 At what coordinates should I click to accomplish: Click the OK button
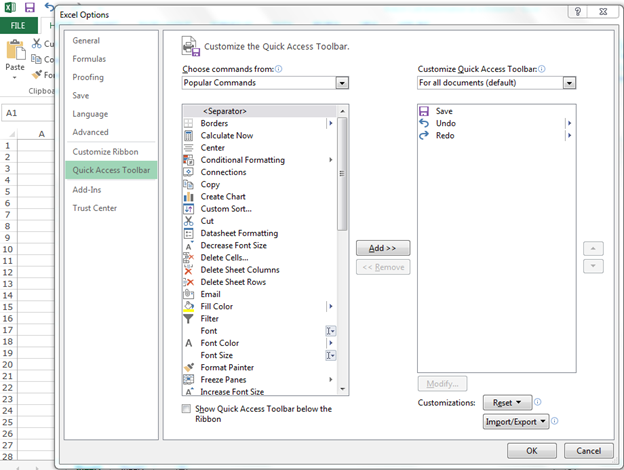click(532, 451)
